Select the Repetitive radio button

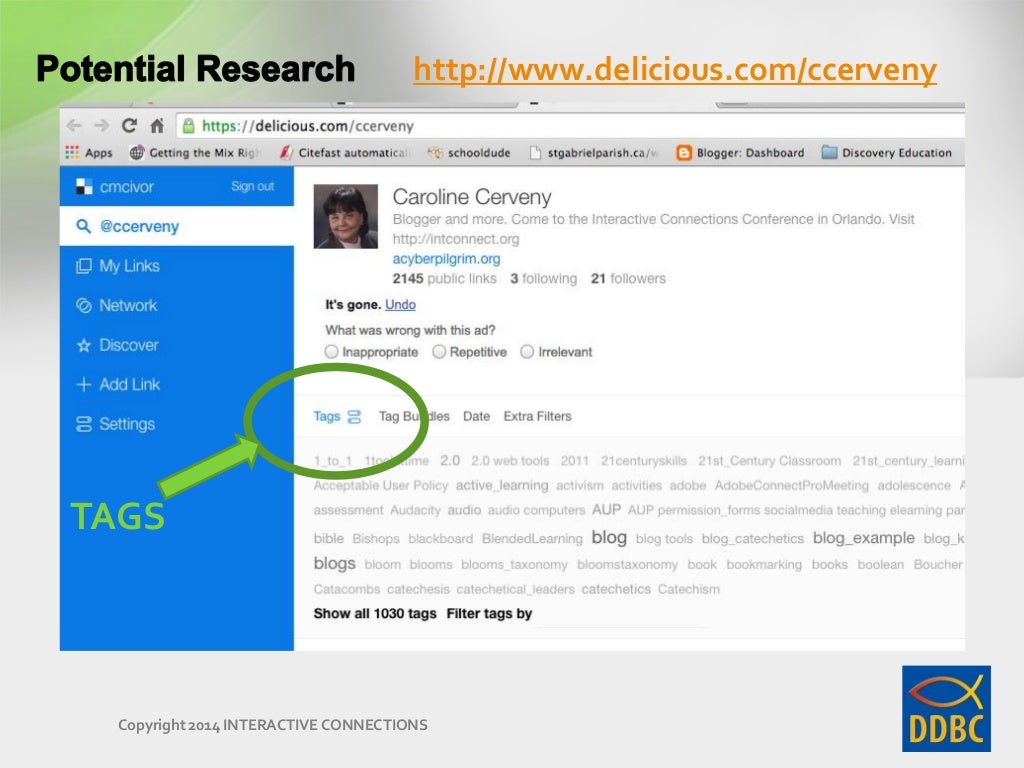[x=439, y=352]
